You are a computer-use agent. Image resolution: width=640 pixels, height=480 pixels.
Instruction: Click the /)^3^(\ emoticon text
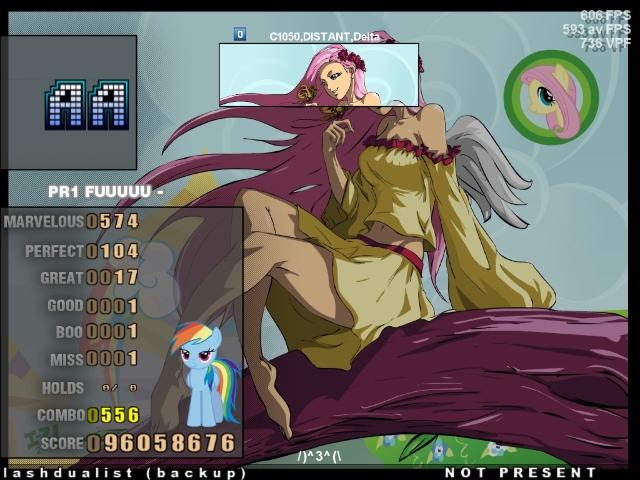click(319, 457)
